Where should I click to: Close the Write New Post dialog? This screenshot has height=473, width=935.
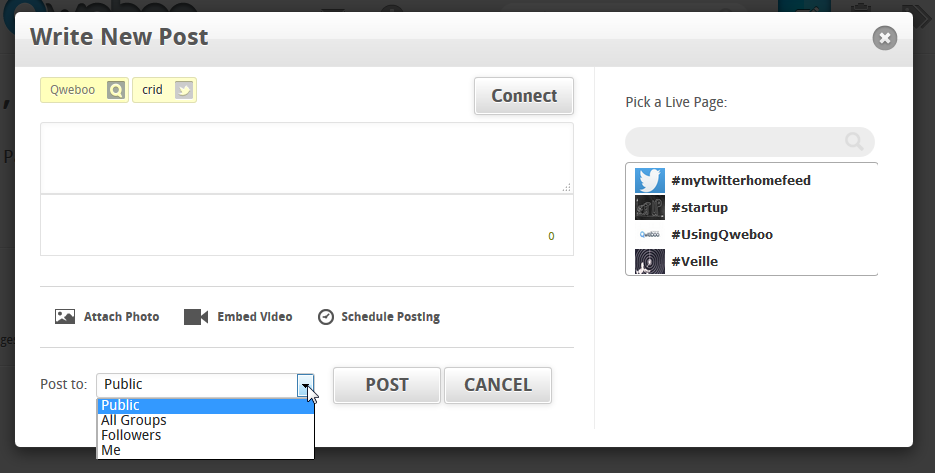pos(884,38)
